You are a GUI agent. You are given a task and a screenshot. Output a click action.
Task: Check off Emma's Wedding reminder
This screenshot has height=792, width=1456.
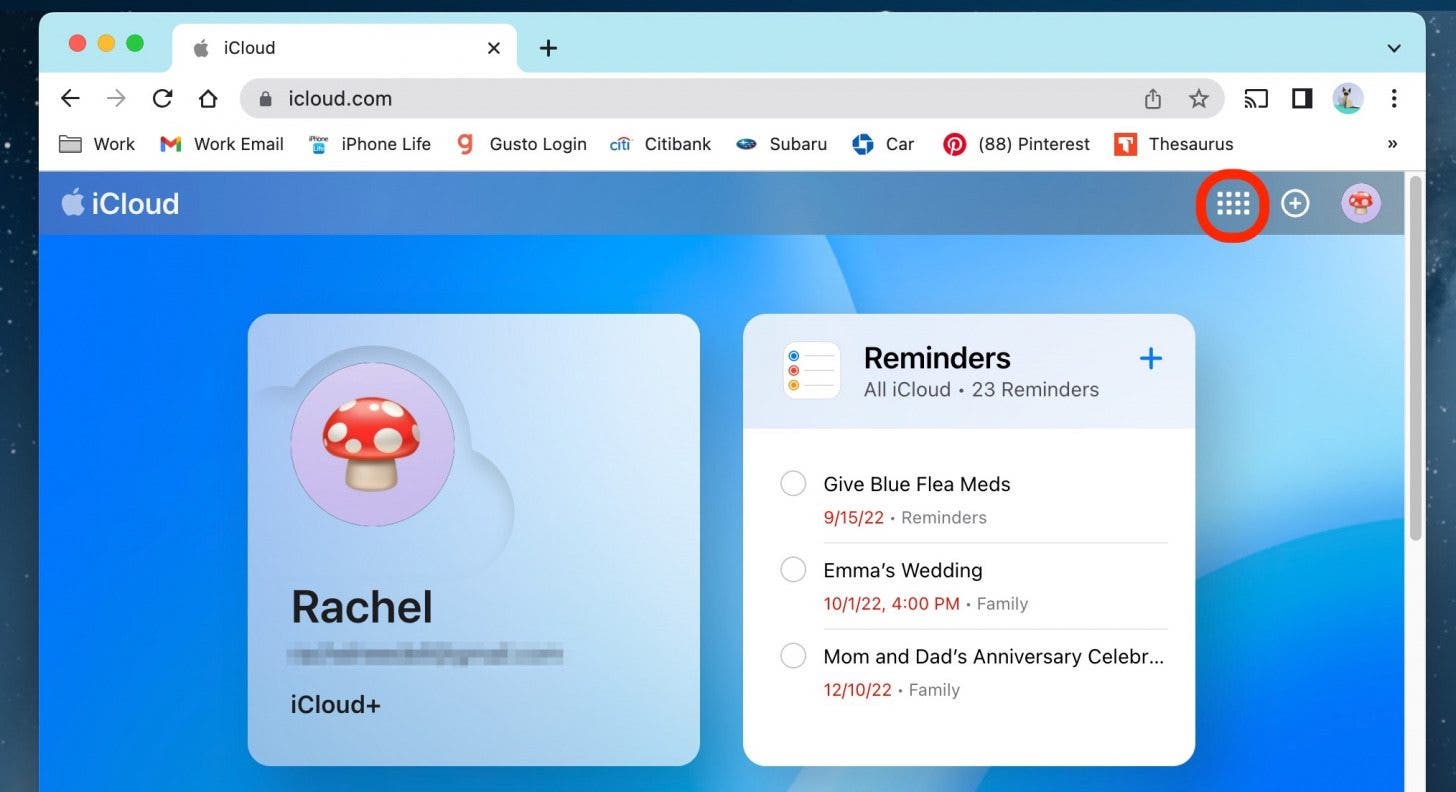[793, 570]
